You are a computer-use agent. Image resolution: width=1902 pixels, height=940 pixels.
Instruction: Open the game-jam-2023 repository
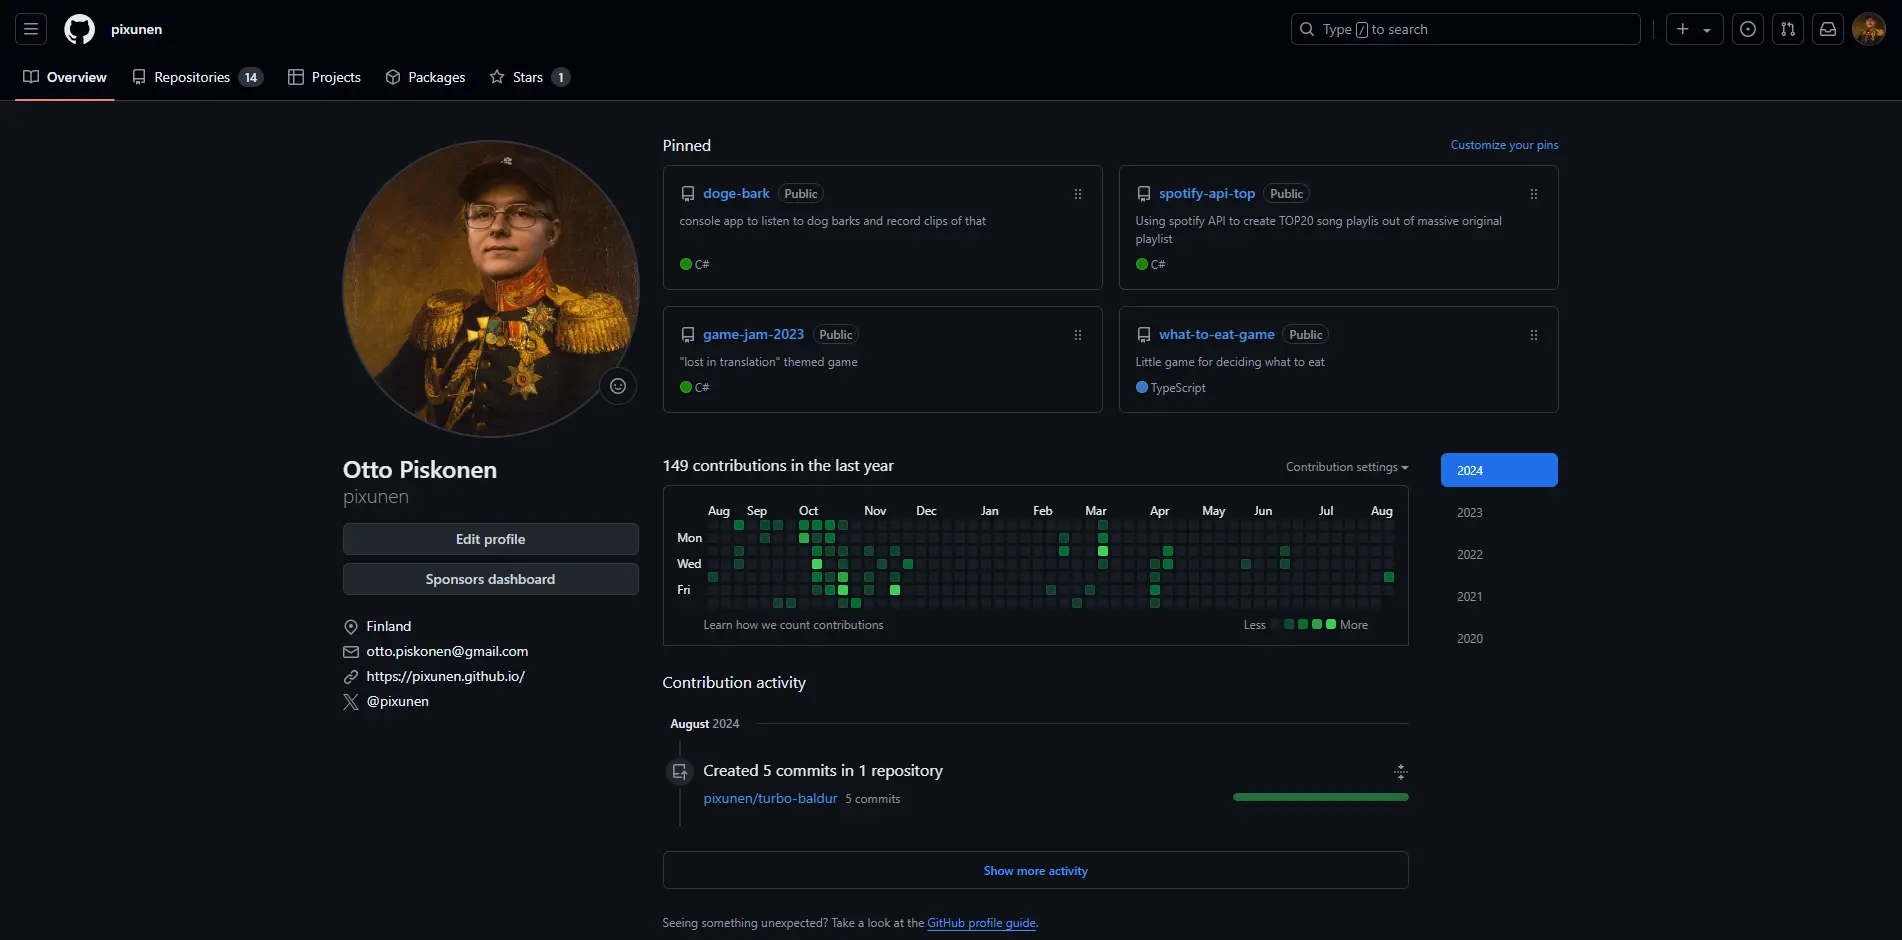coord(753,334)
